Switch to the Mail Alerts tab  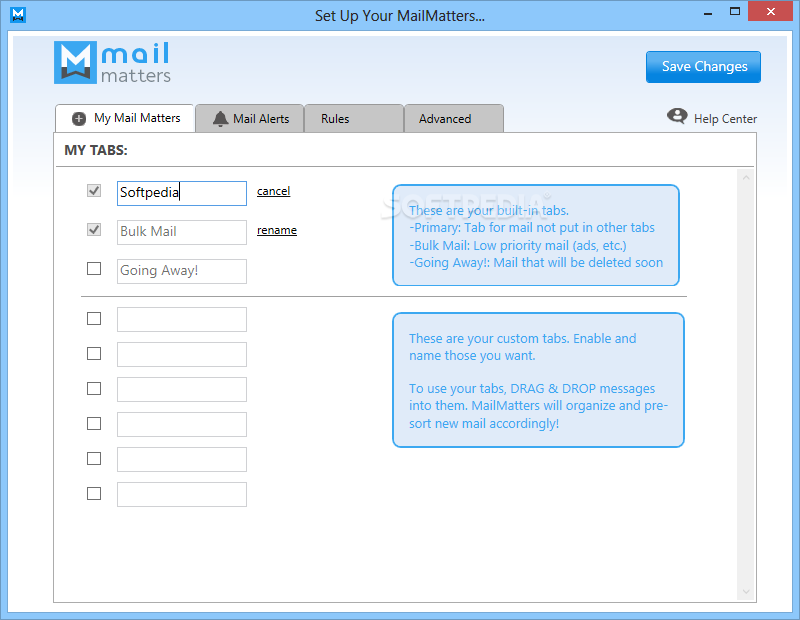point(250,118)
